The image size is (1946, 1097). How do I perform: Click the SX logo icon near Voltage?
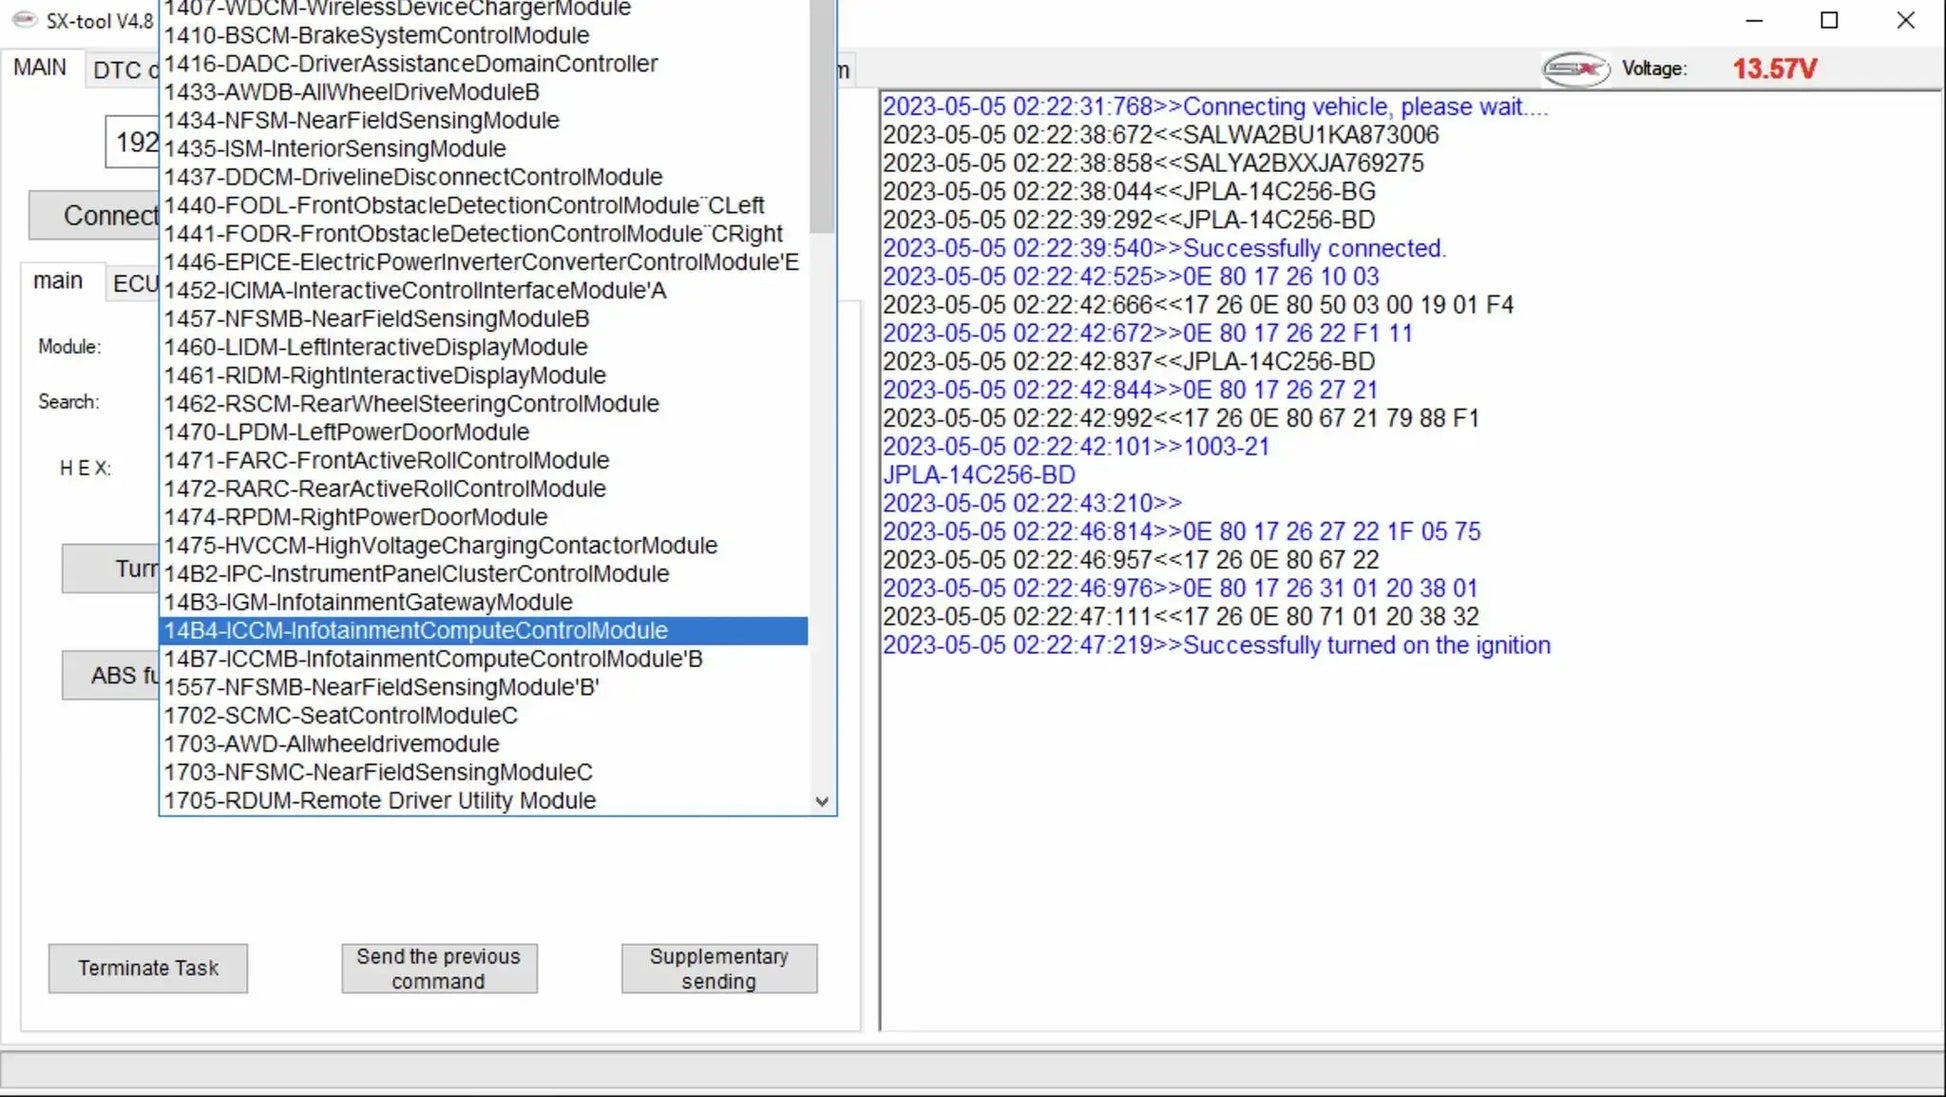[1575, 69]
